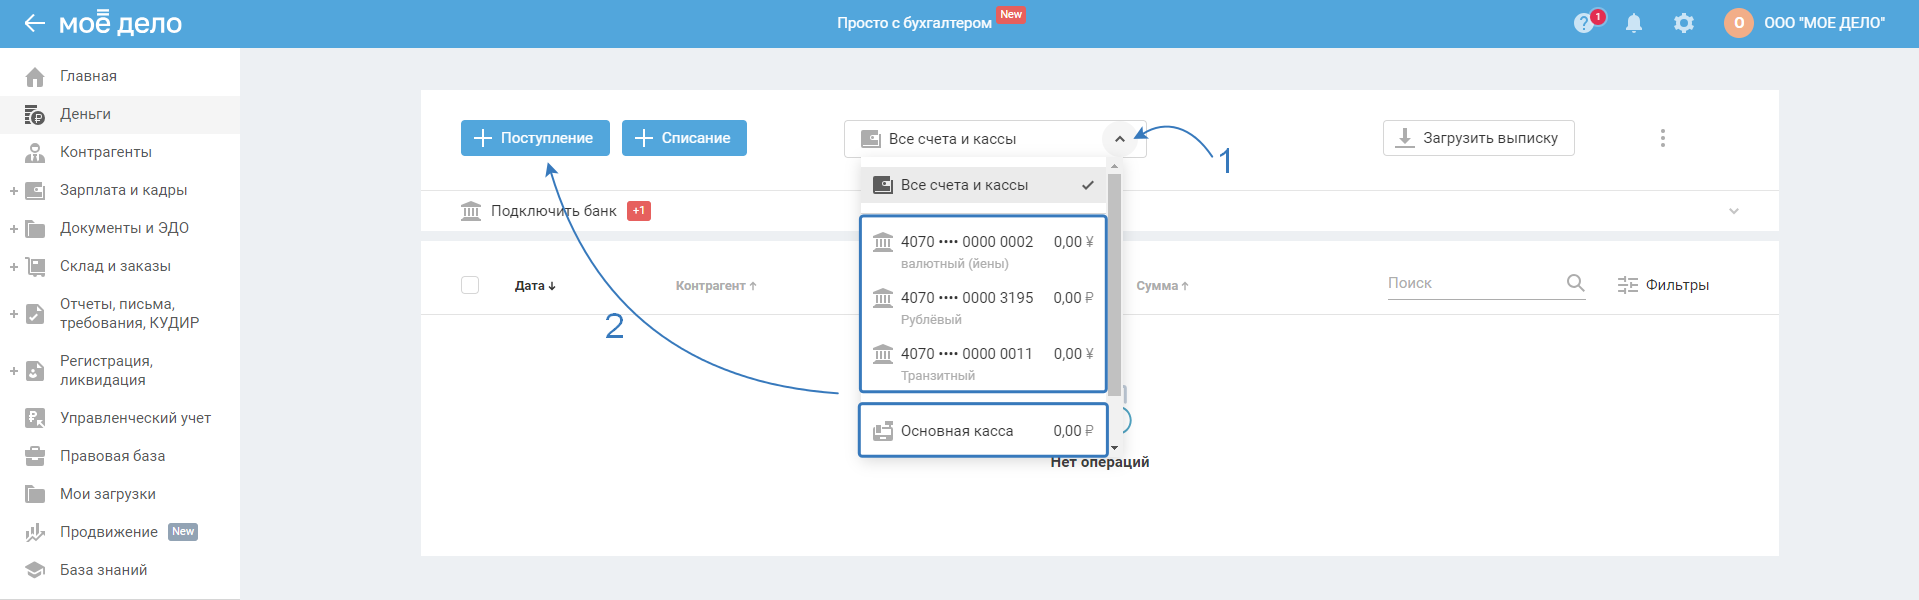Click the Управленческий учет icon
This screenshot has height=600, width=1919.
pyautogui.click(x=35, y=418)
